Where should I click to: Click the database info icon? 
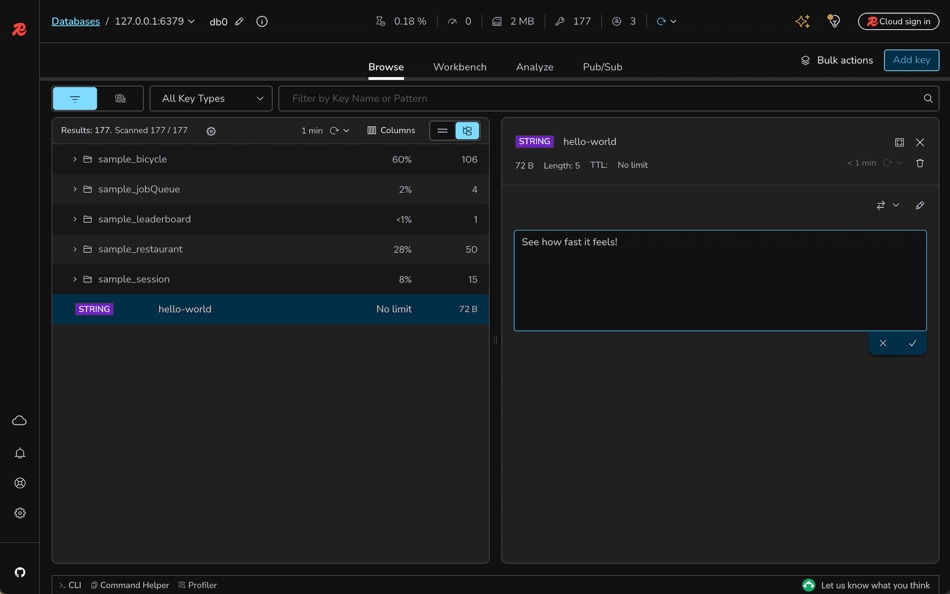click(x=262, y=21)
